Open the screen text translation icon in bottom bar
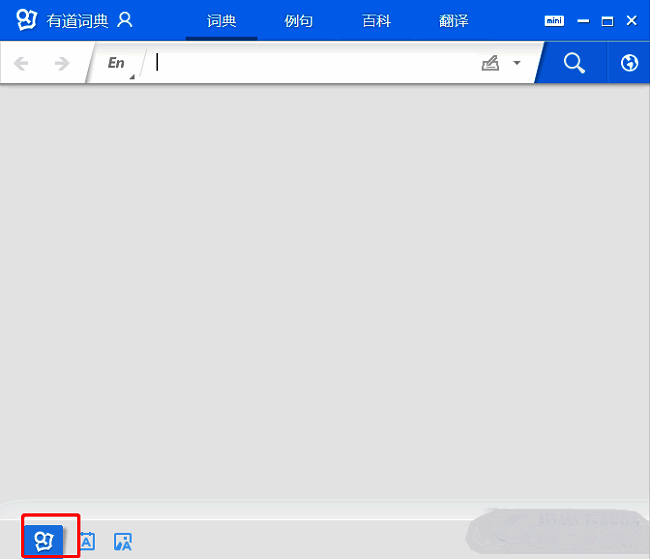The width and height of the screenshot is (650, 559). click(87, 541)
